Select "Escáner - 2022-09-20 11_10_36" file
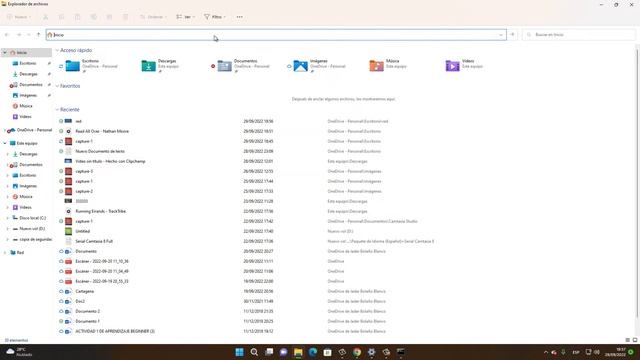640x360 pixels. click(x=102, y=261)
